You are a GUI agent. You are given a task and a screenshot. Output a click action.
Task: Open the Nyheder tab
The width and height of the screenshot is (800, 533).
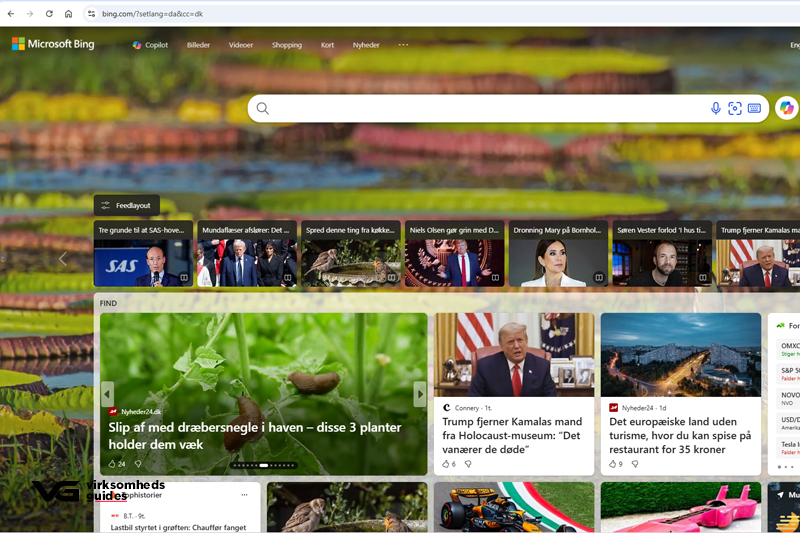(366, 45)
